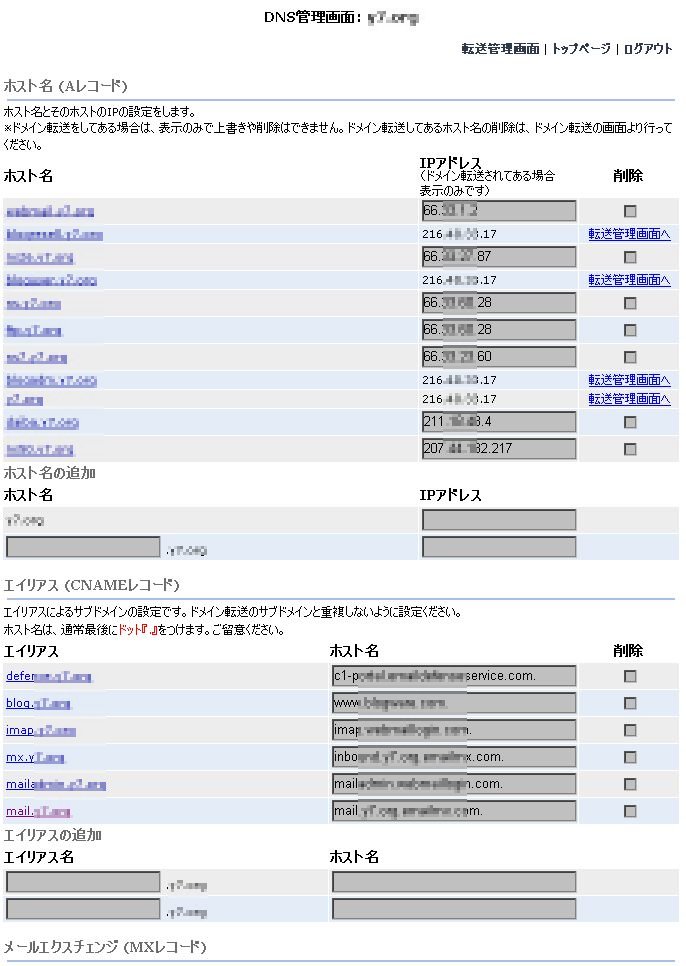This screenshot has width=686, height=966.
Task: Click IP address field ending in .87
Action: pyautogui.click(x=499, y=257)
